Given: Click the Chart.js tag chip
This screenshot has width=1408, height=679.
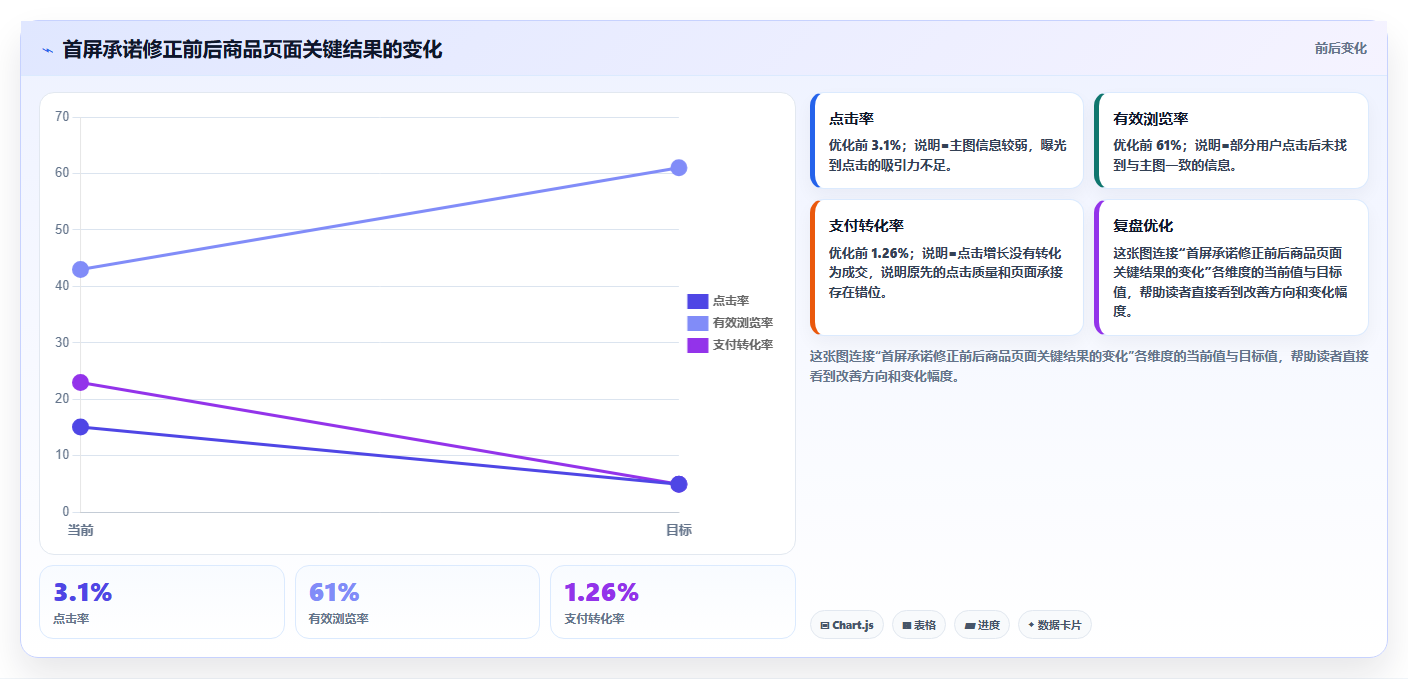Looking at the screenshot, I should (x=847, y=625).
